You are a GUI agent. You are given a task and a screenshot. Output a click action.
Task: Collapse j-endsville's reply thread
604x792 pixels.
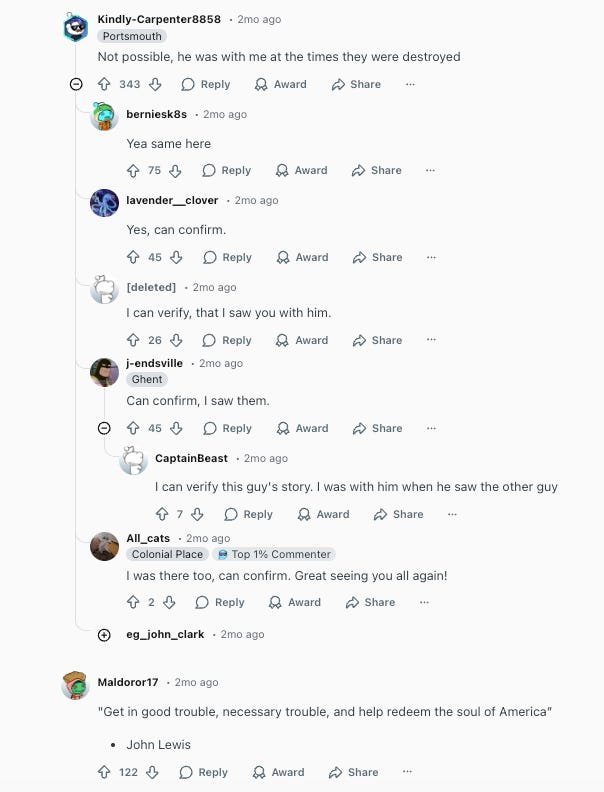click(x=104, y=428)
